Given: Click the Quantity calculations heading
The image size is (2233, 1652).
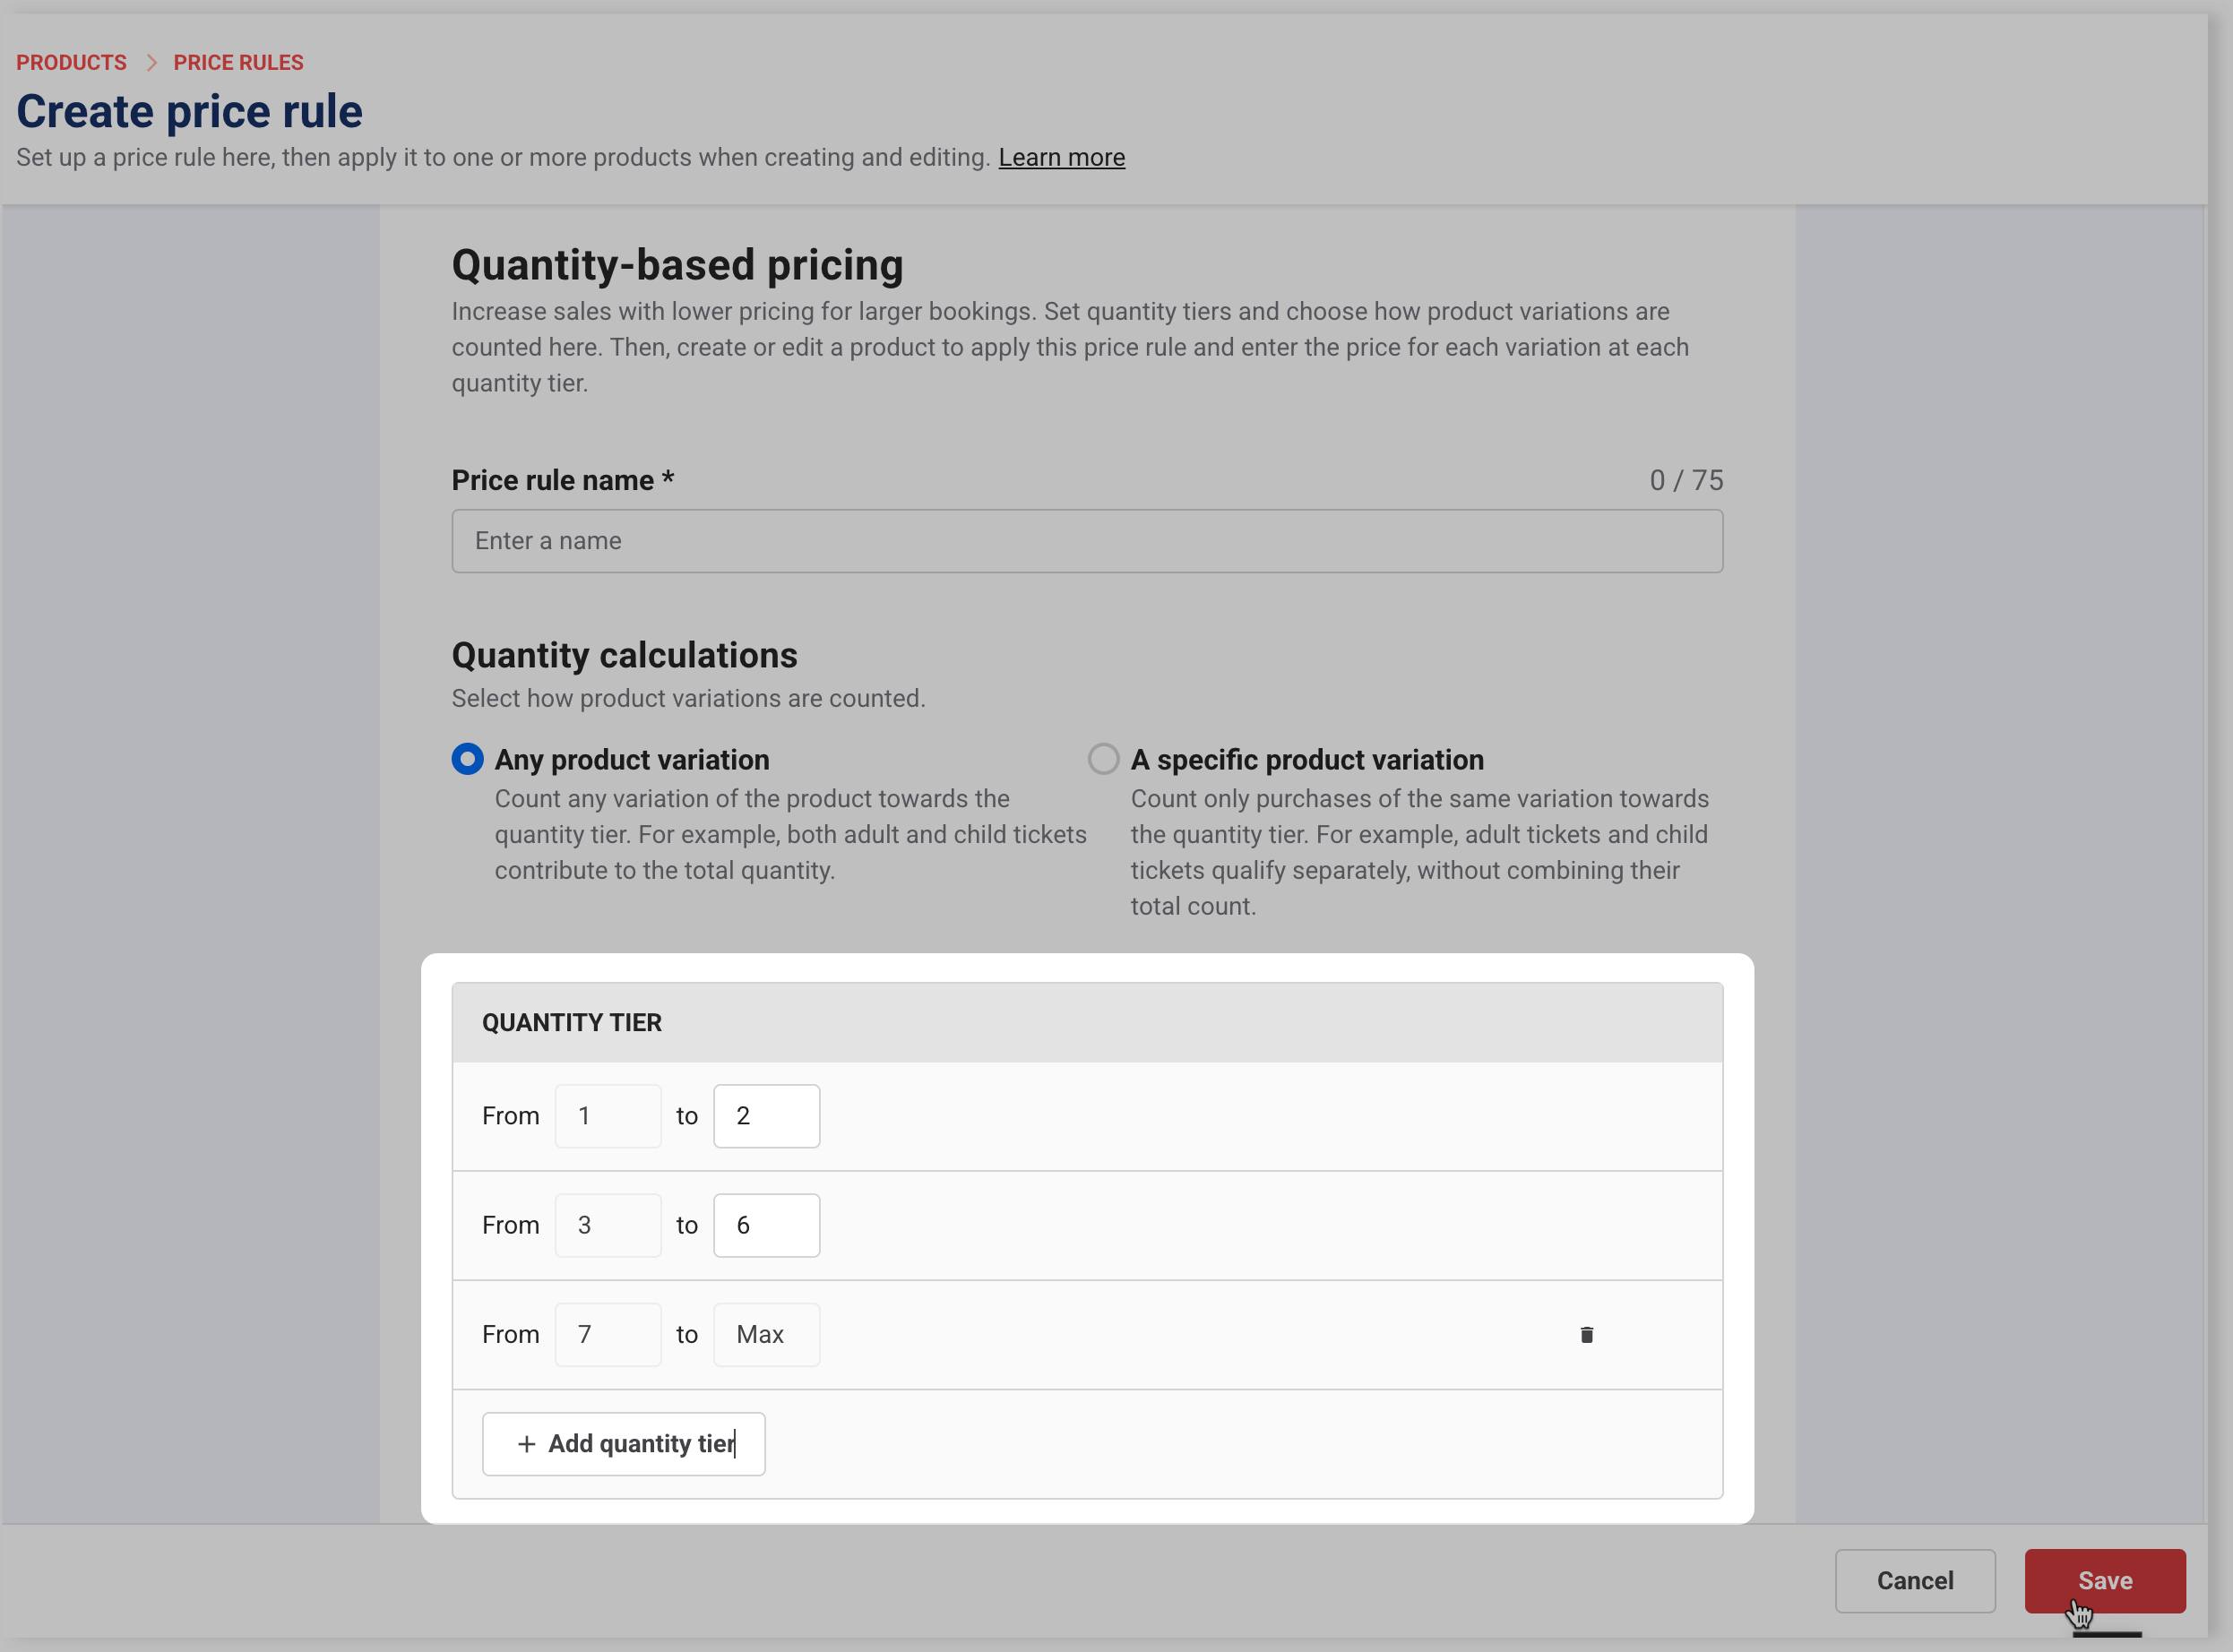Looking at the screenshot, I should (624, 656).
